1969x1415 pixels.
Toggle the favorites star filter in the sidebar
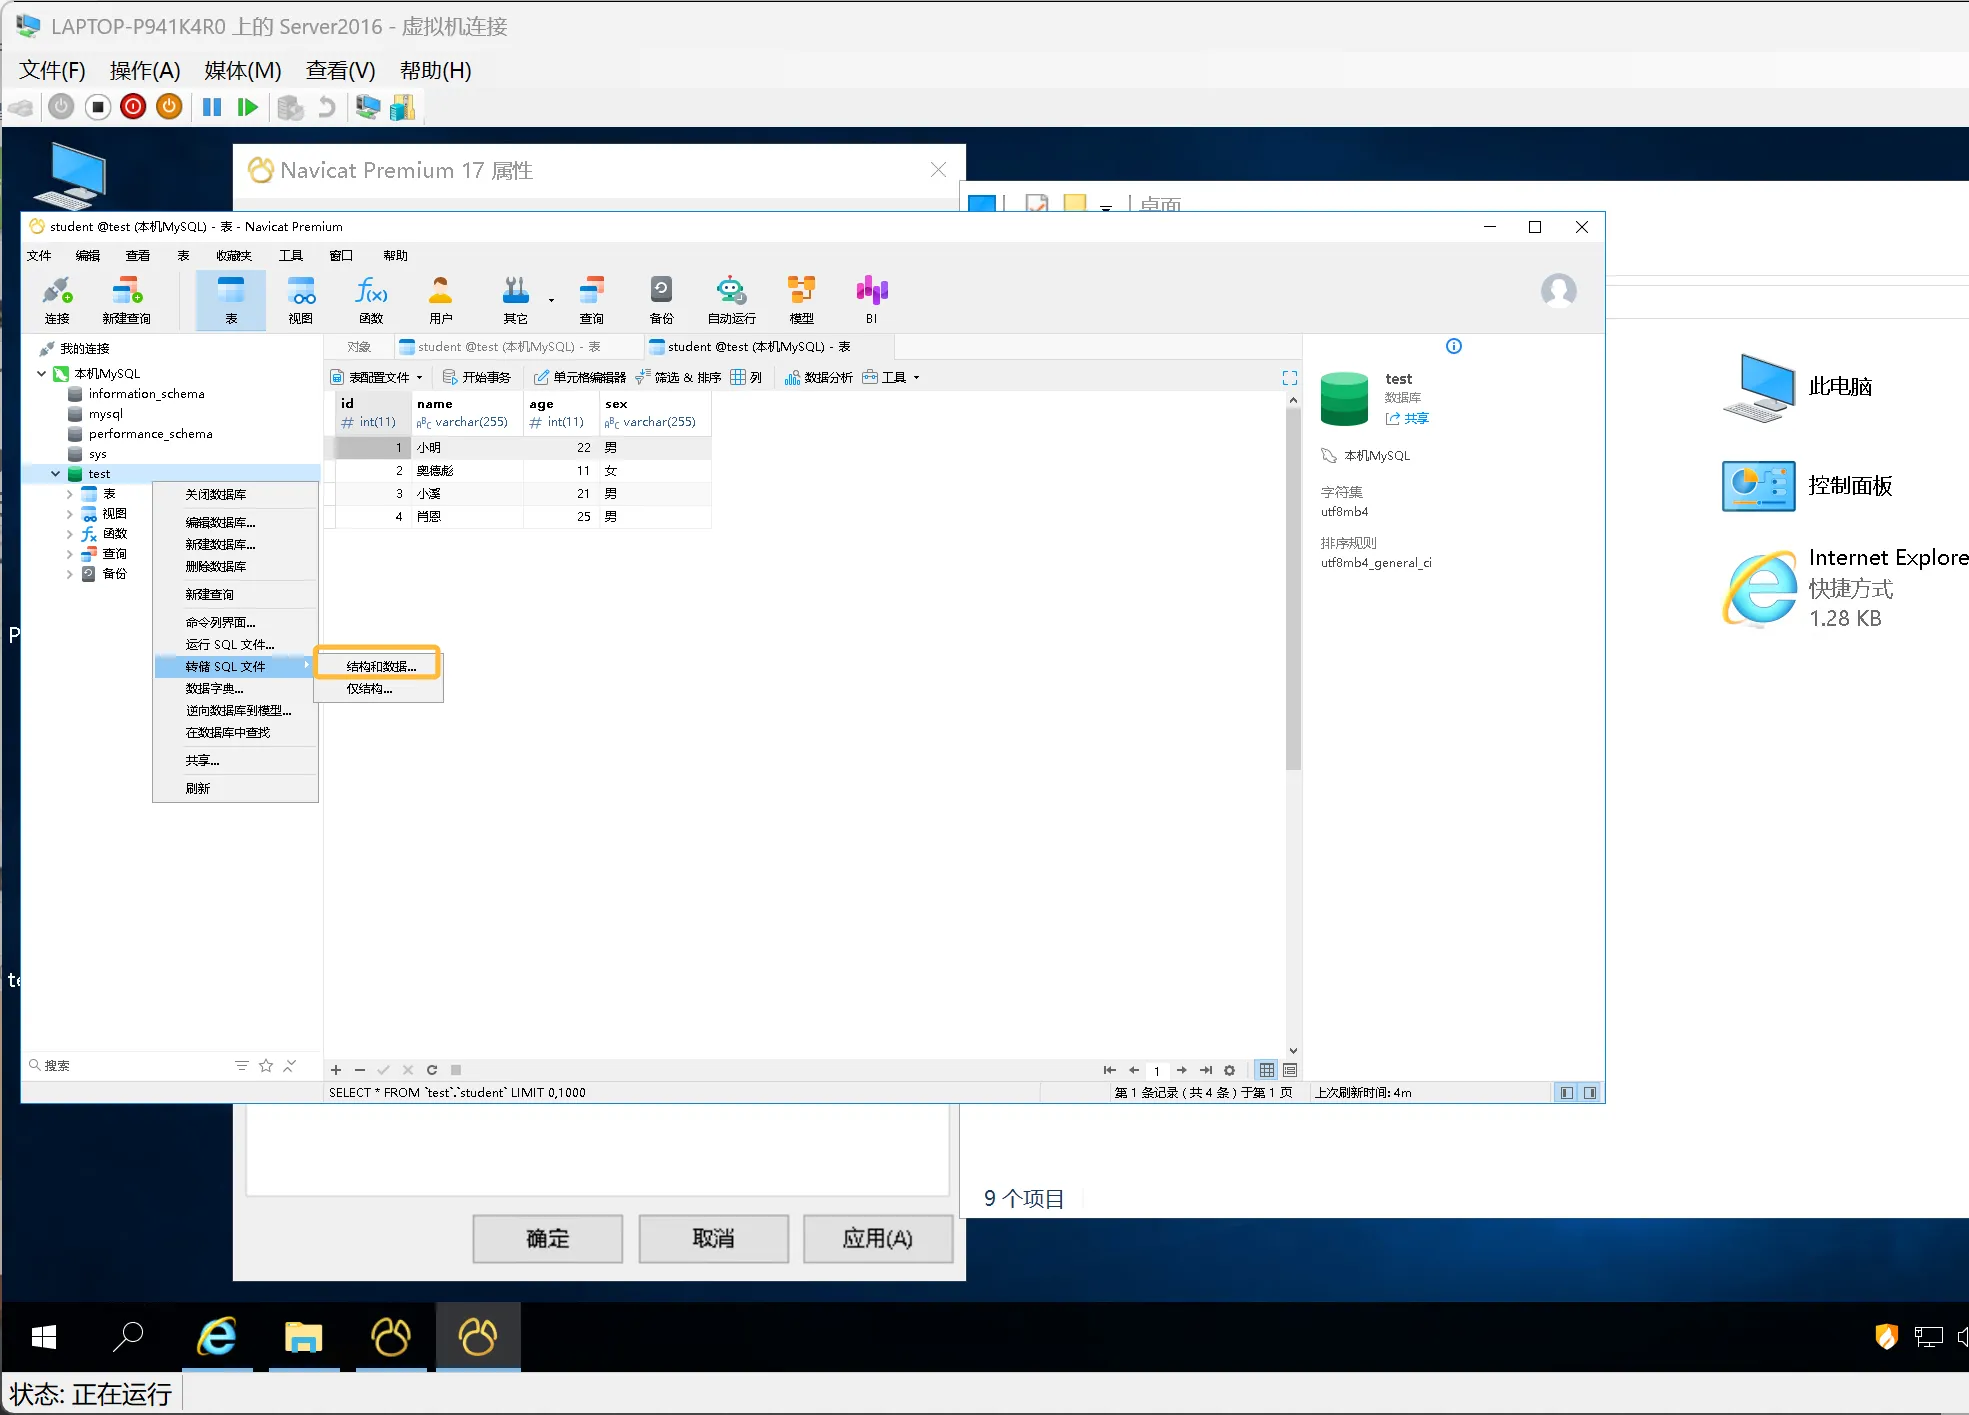(x=266, y=1066)
